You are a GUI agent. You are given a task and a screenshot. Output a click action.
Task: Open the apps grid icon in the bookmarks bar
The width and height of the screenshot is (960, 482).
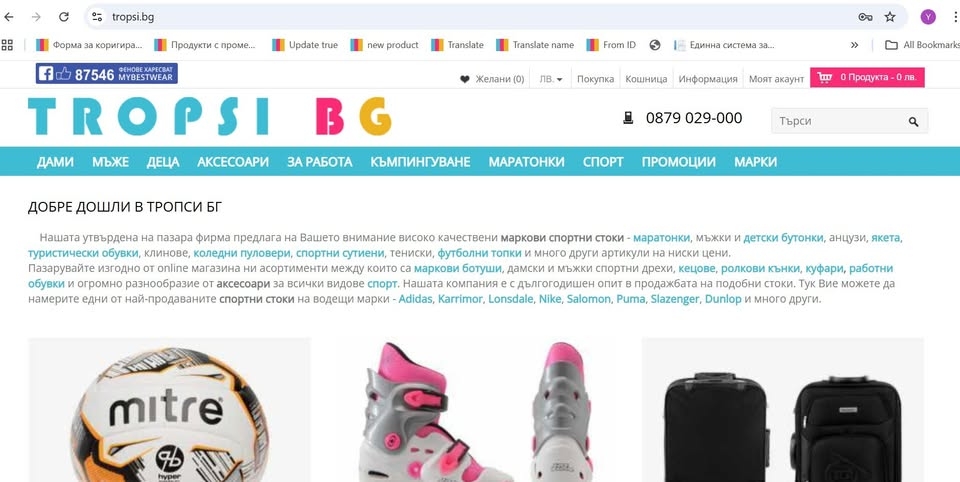[7, 45]
